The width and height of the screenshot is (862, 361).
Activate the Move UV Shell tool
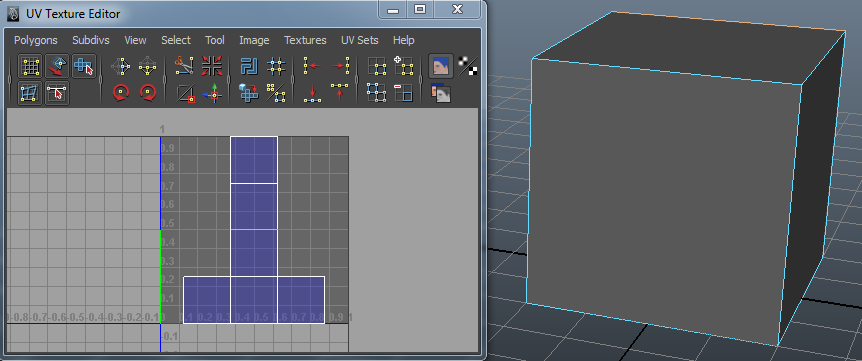84,66
